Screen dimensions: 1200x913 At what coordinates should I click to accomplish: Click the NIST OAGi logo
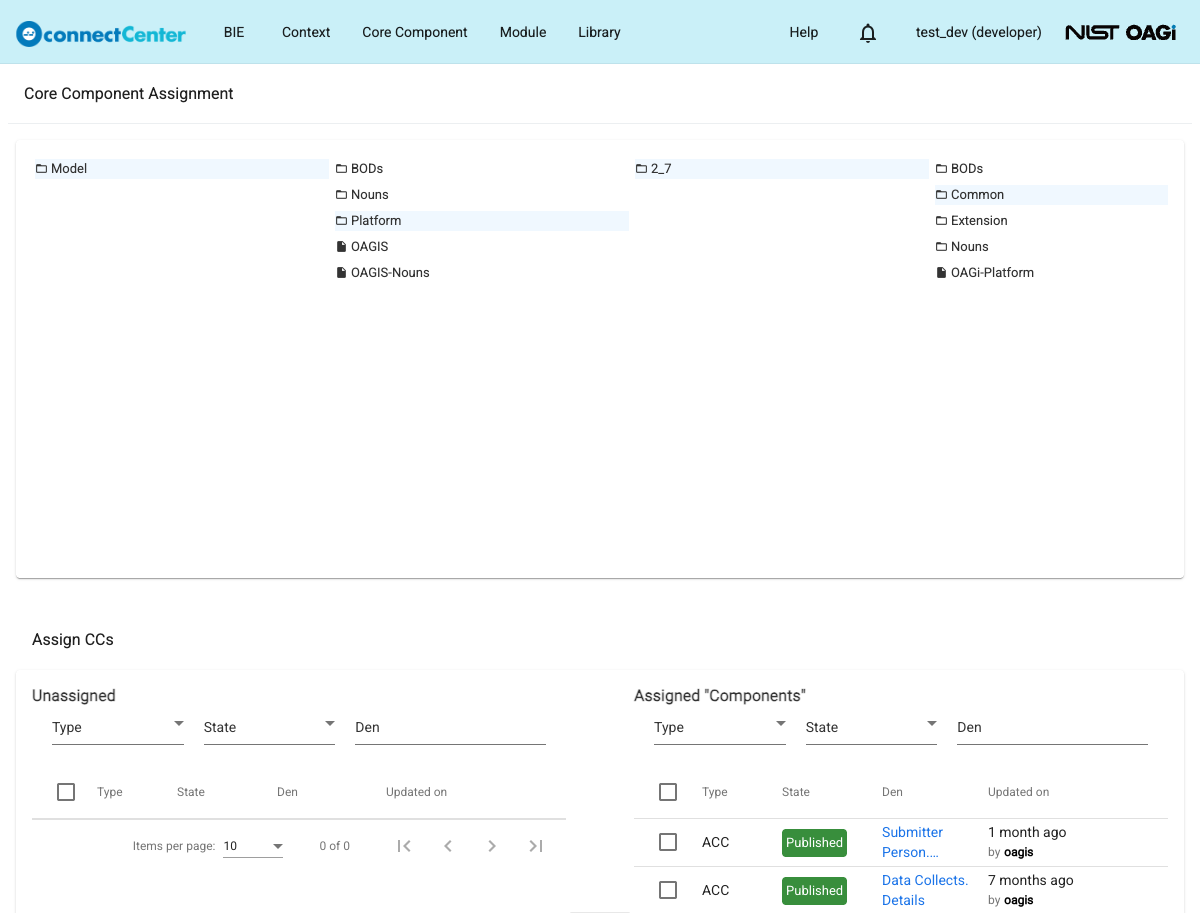pos(1121,32)
